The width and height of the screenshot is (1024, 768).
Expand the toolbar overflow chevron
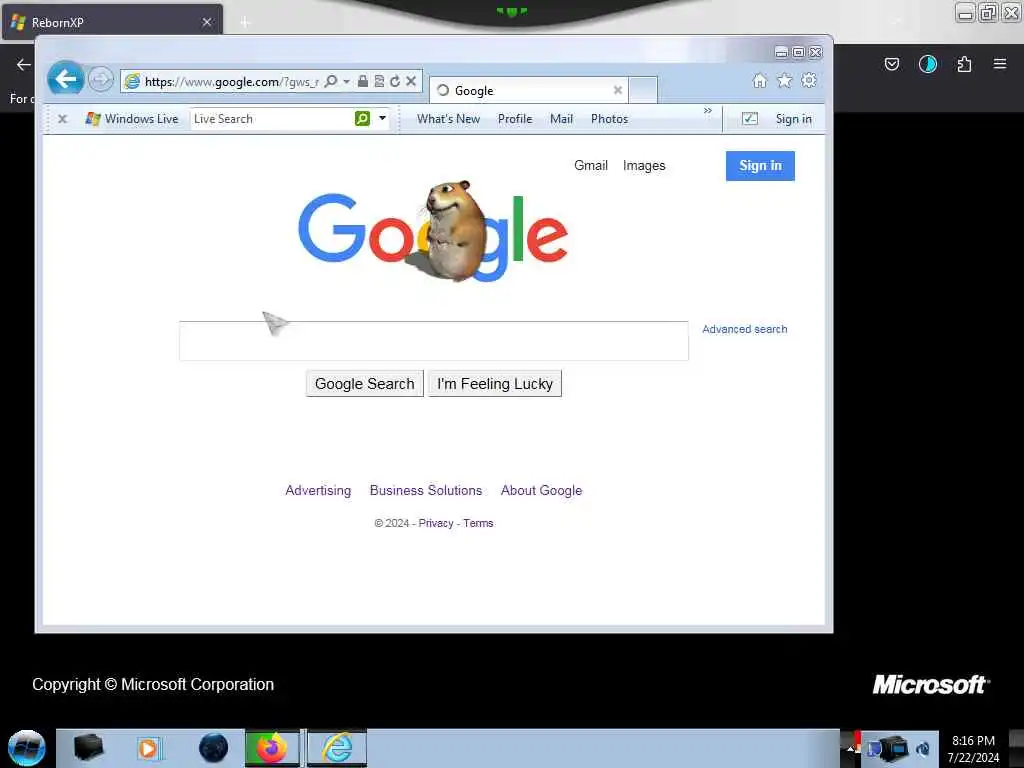[x=708, y=111]
